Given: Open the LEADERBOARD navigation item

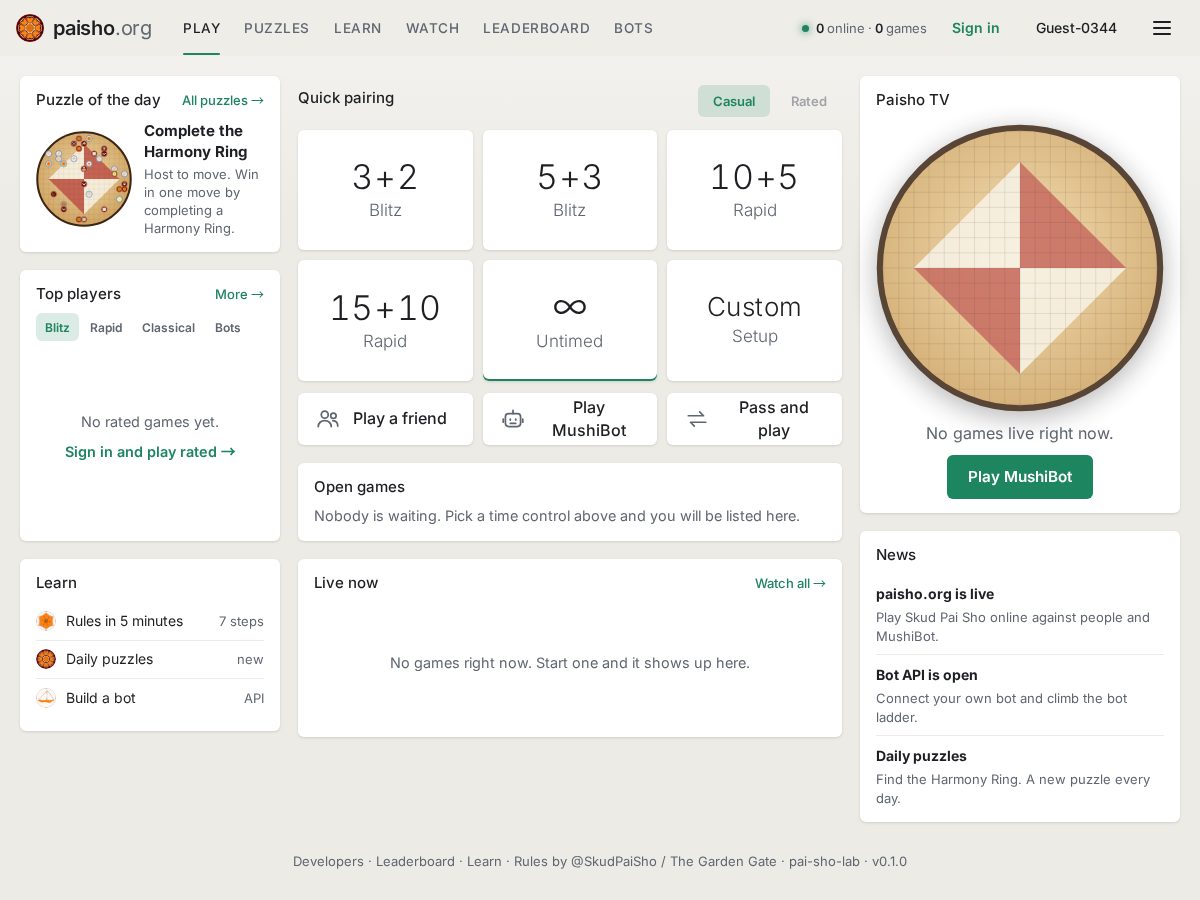Looking at the screenshot, I should click(537, 28).
